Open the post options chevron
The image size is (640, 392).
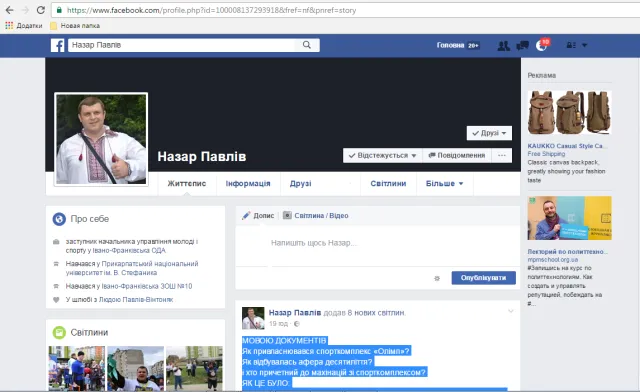pyautogui.click(x=511, y=312)
